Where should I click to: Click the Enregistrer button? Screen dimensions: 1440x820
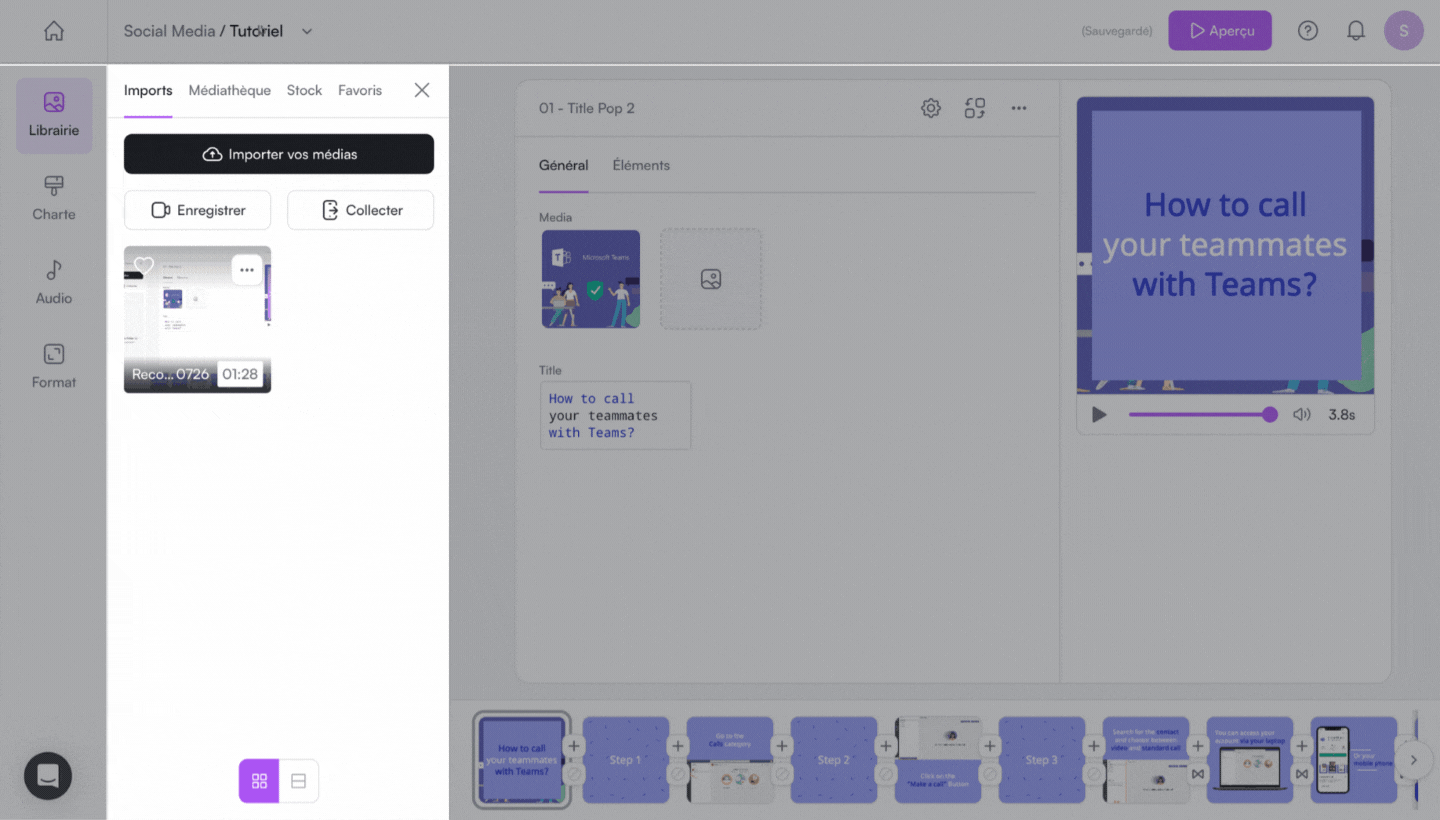coord(197,210)
